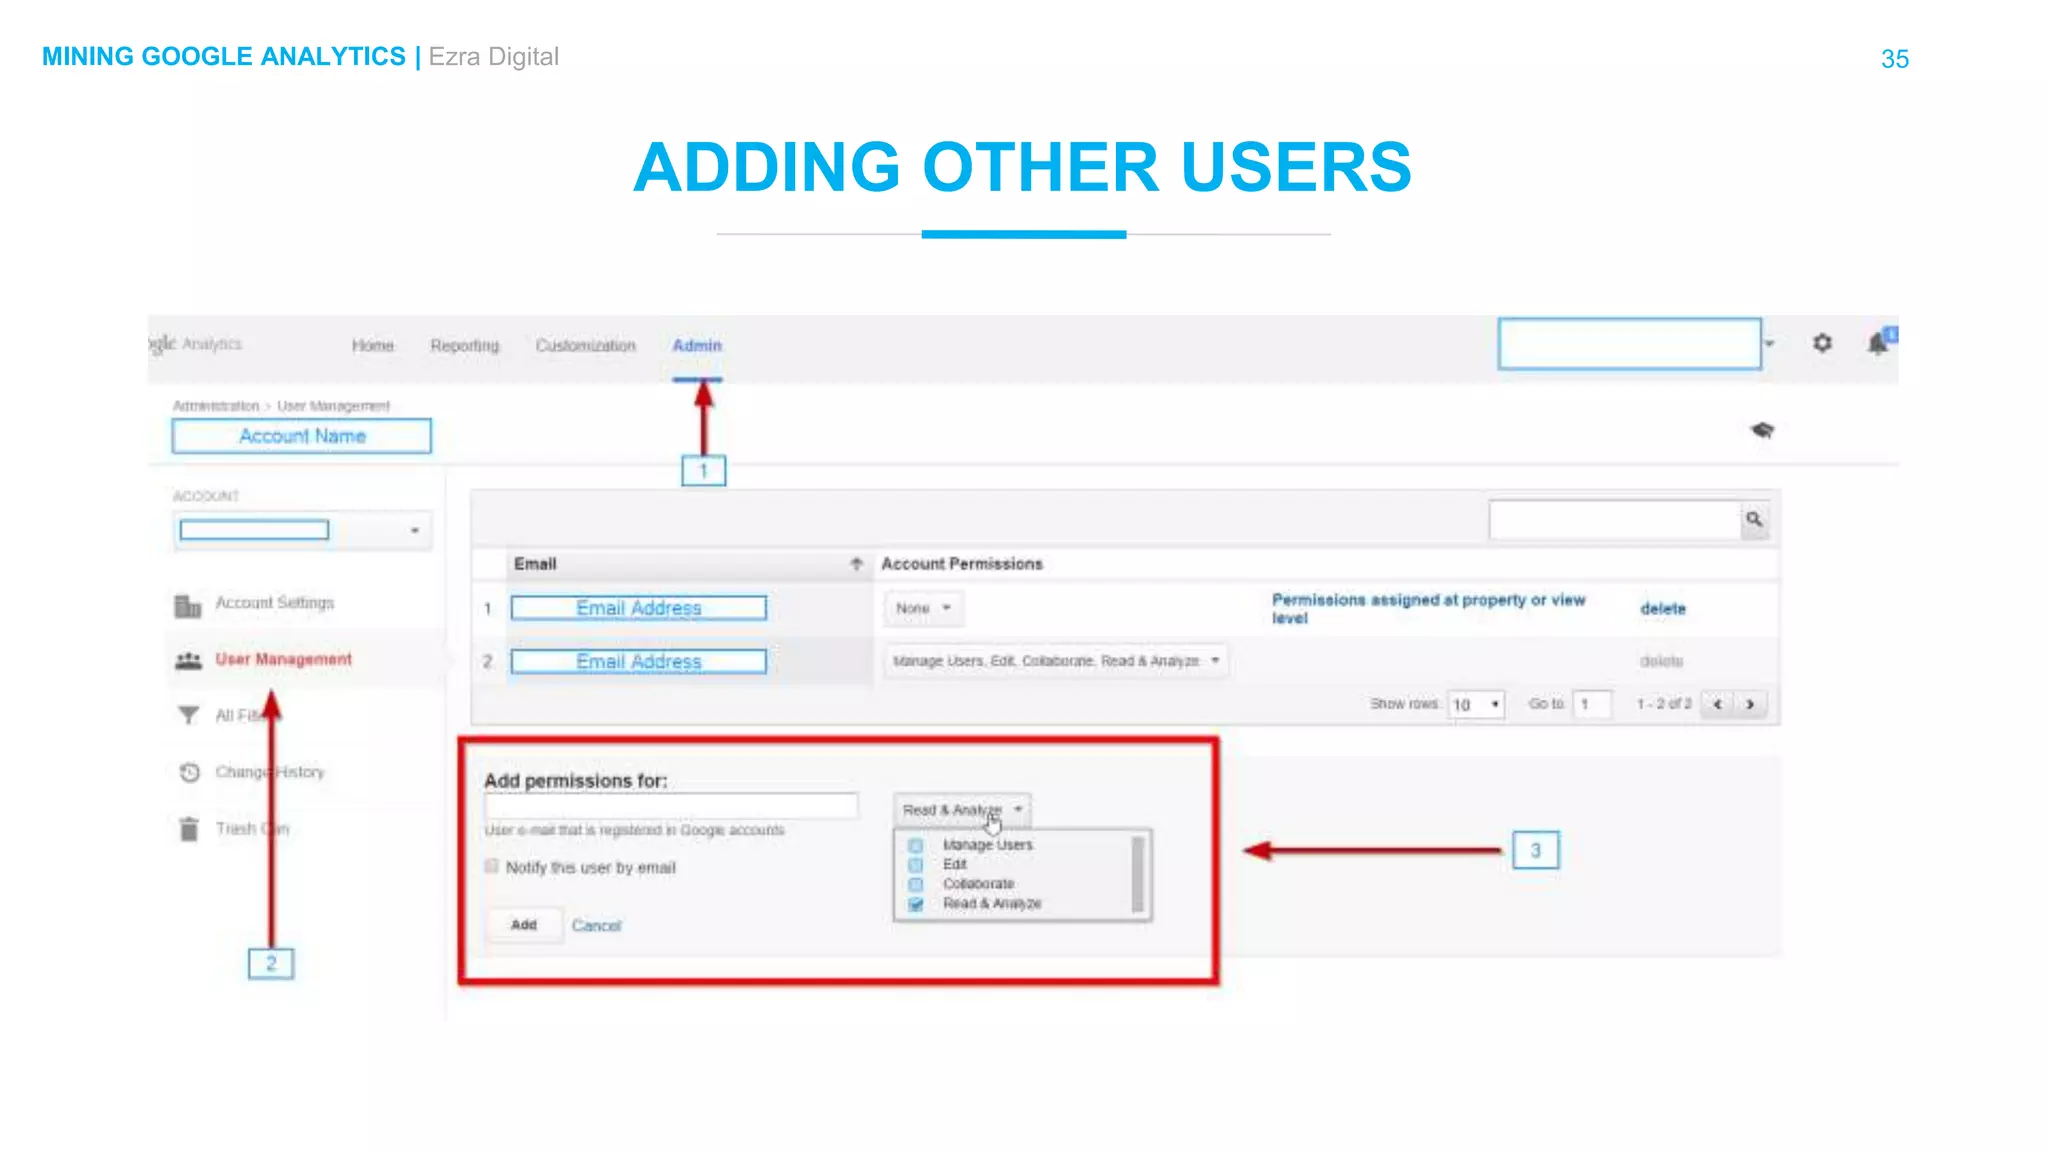Check the Edit permission

click(x=915, y=865)
